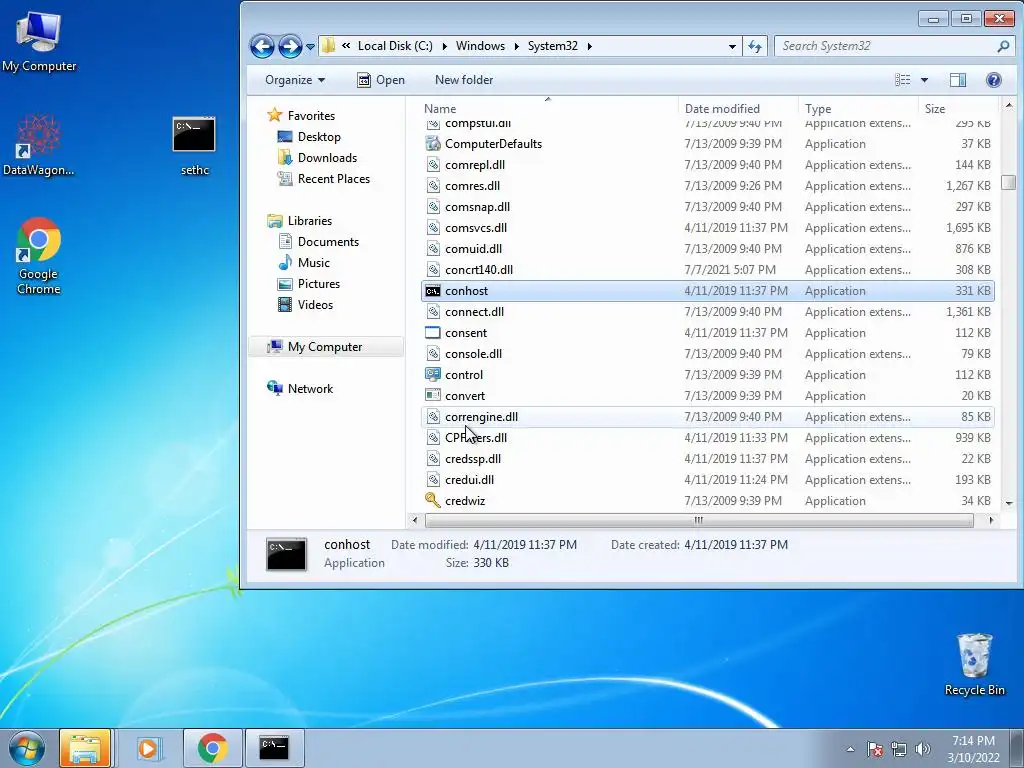
Task: Open Explorer Help icon
Action: [993, 80]
